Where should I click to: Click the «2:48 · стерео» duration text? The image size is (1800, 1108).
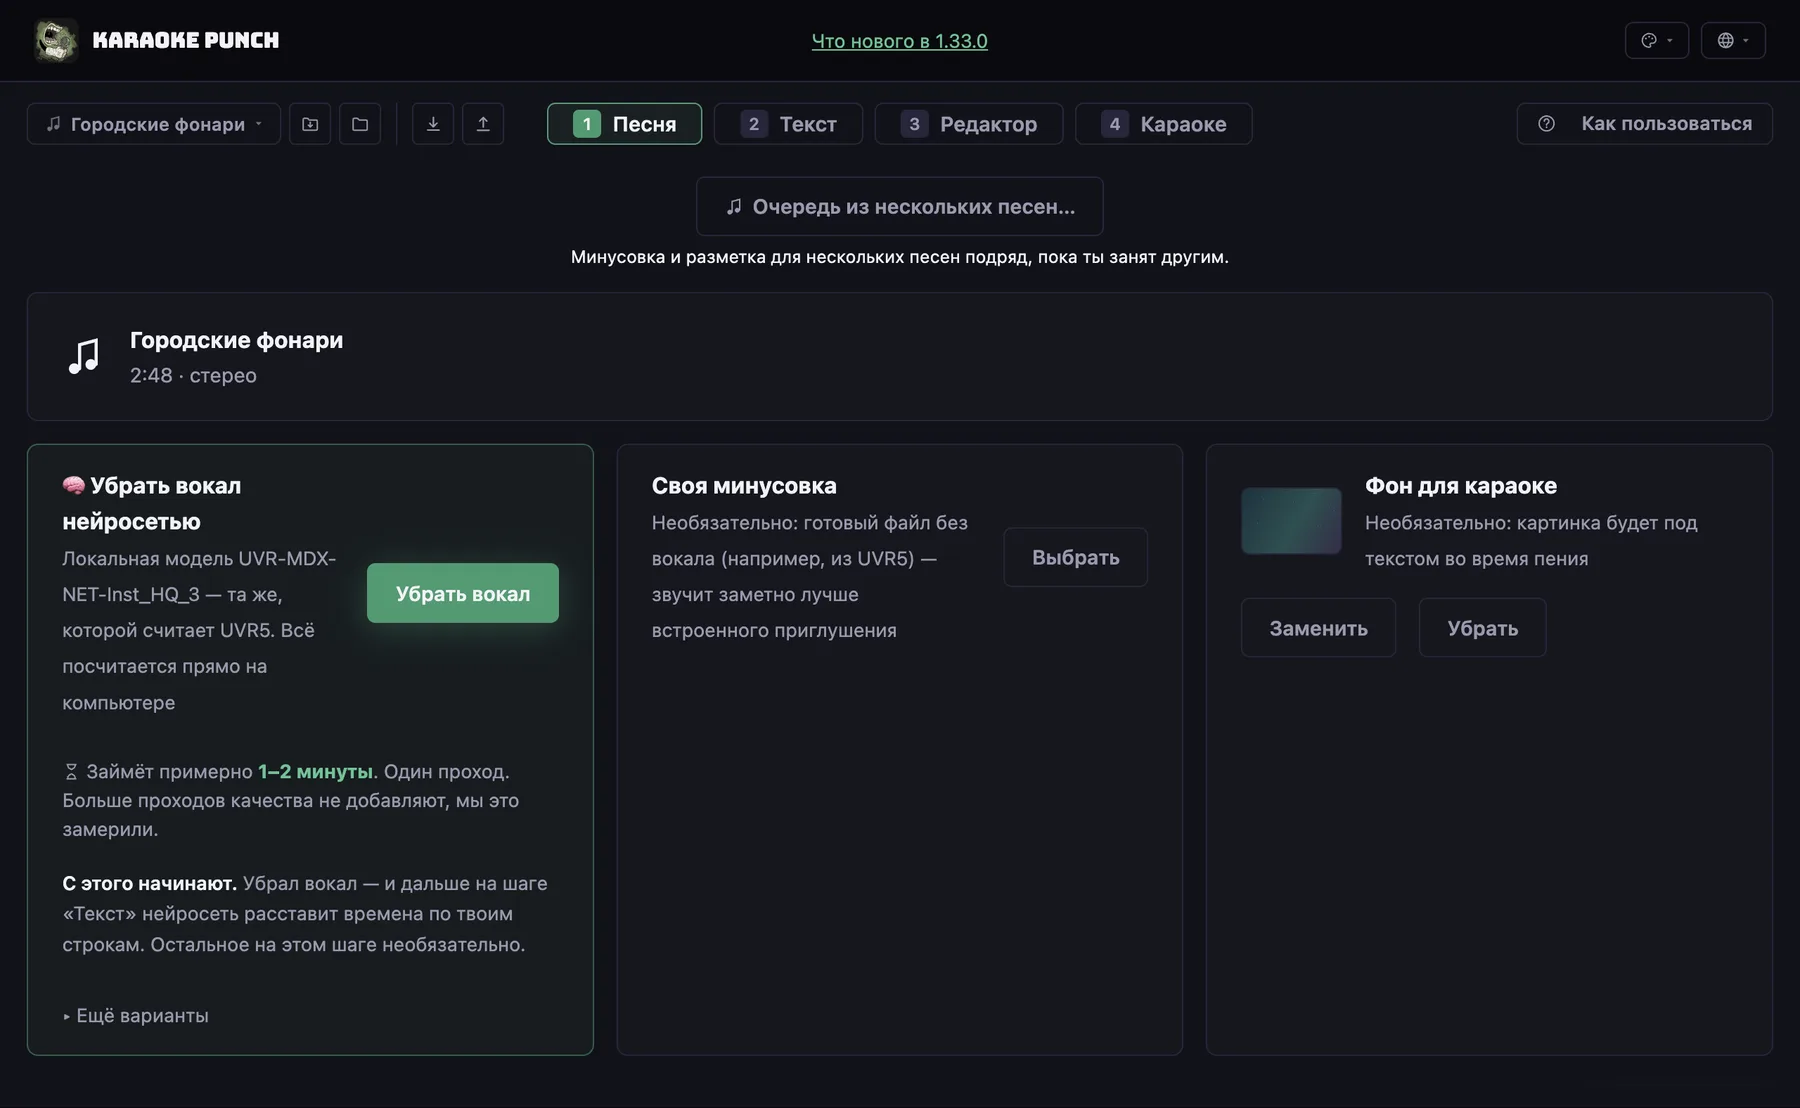193,375
